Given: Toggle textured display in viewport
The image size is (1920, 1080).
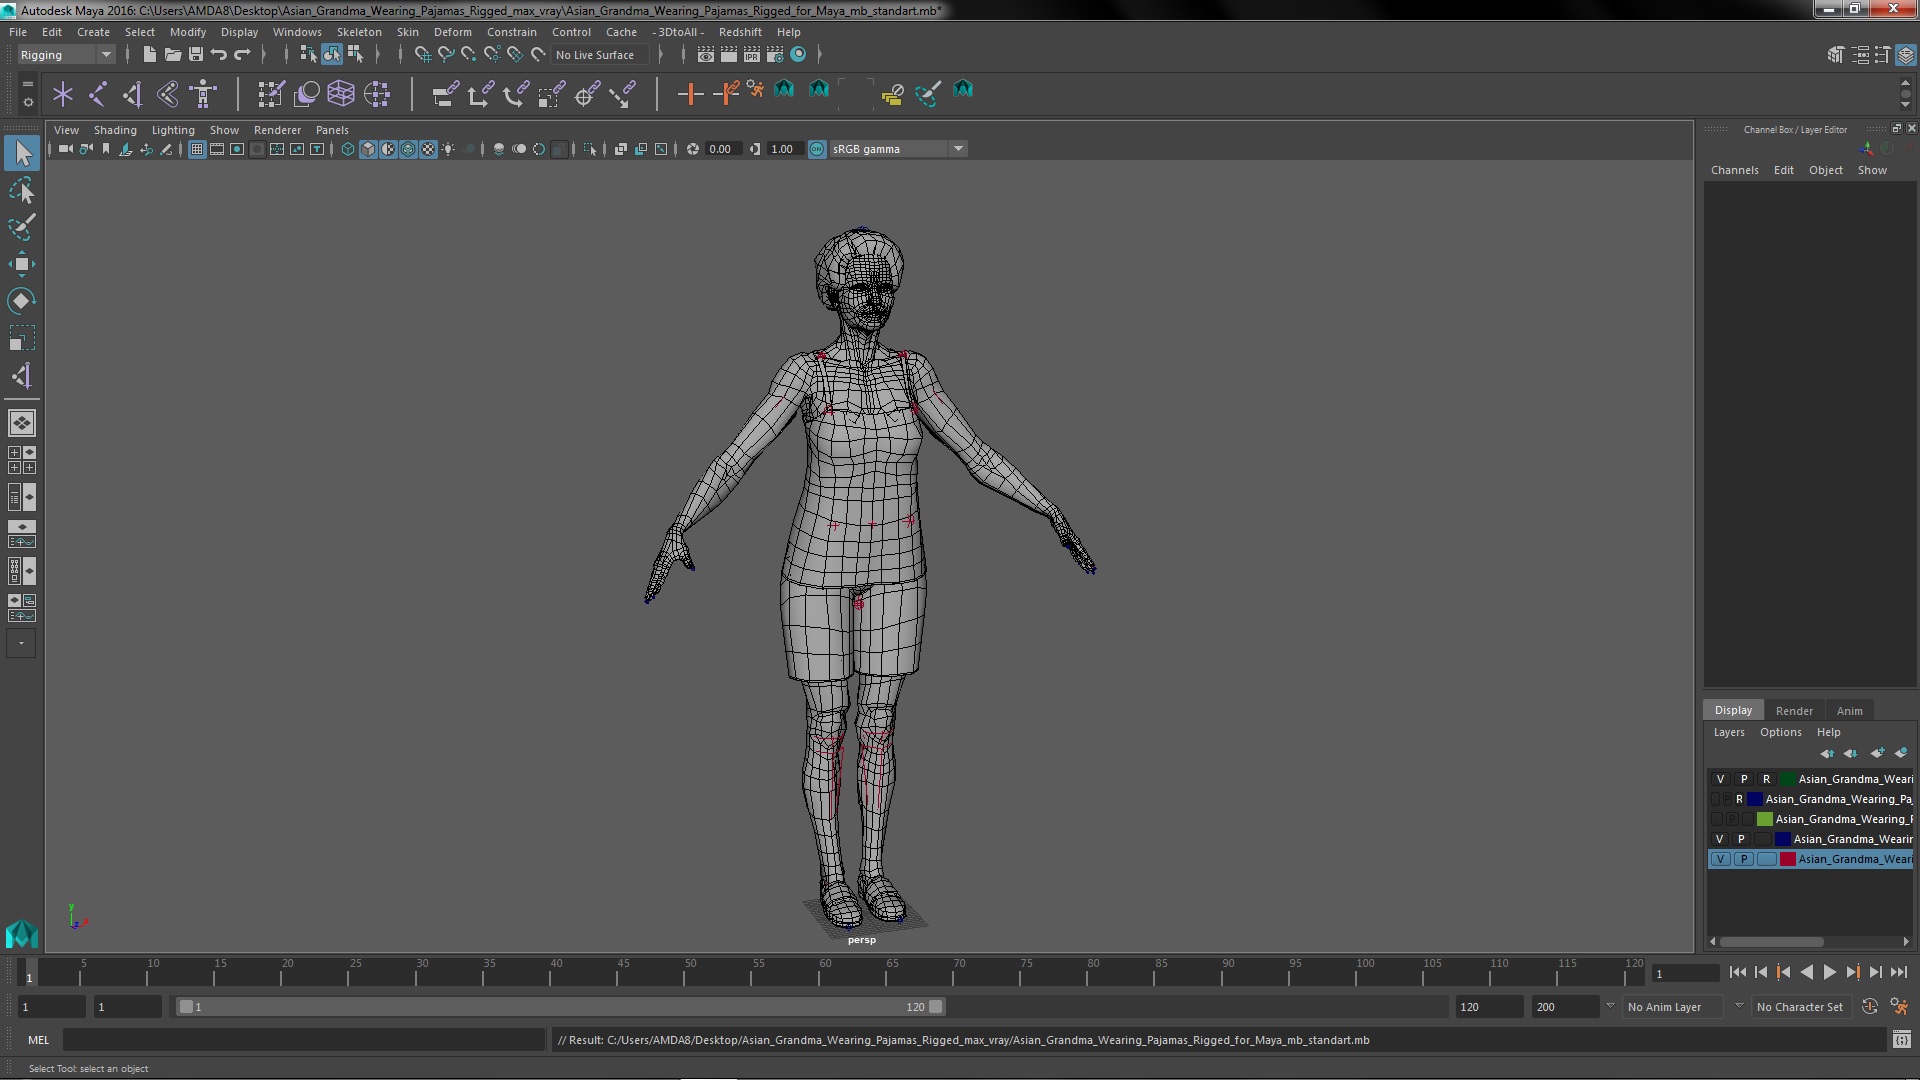Looking at the screenshot, I should point(428,149).
